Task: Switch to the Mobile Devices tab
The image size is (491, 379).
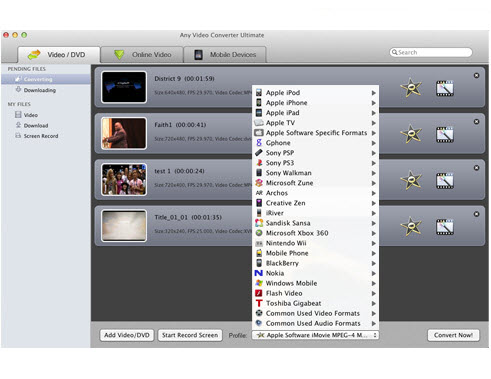Action: coord(225,54)
